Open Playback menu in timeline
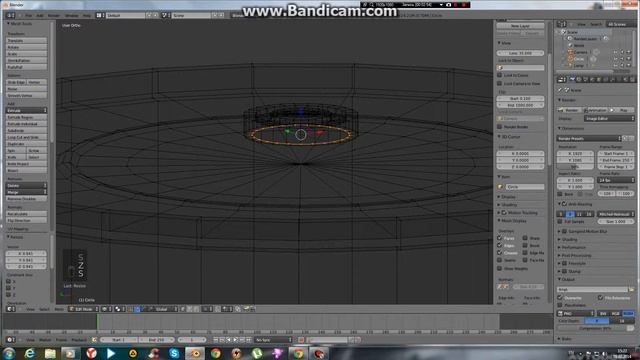 pyautogui.click(x=79, y=340)
